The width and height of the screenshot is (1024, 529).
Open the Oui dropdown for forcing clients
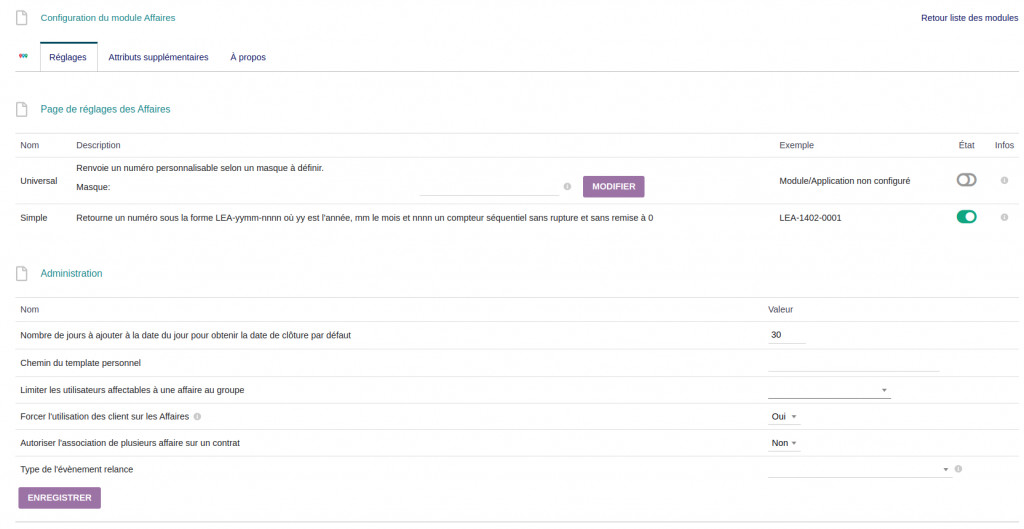(x=784, y=416)
